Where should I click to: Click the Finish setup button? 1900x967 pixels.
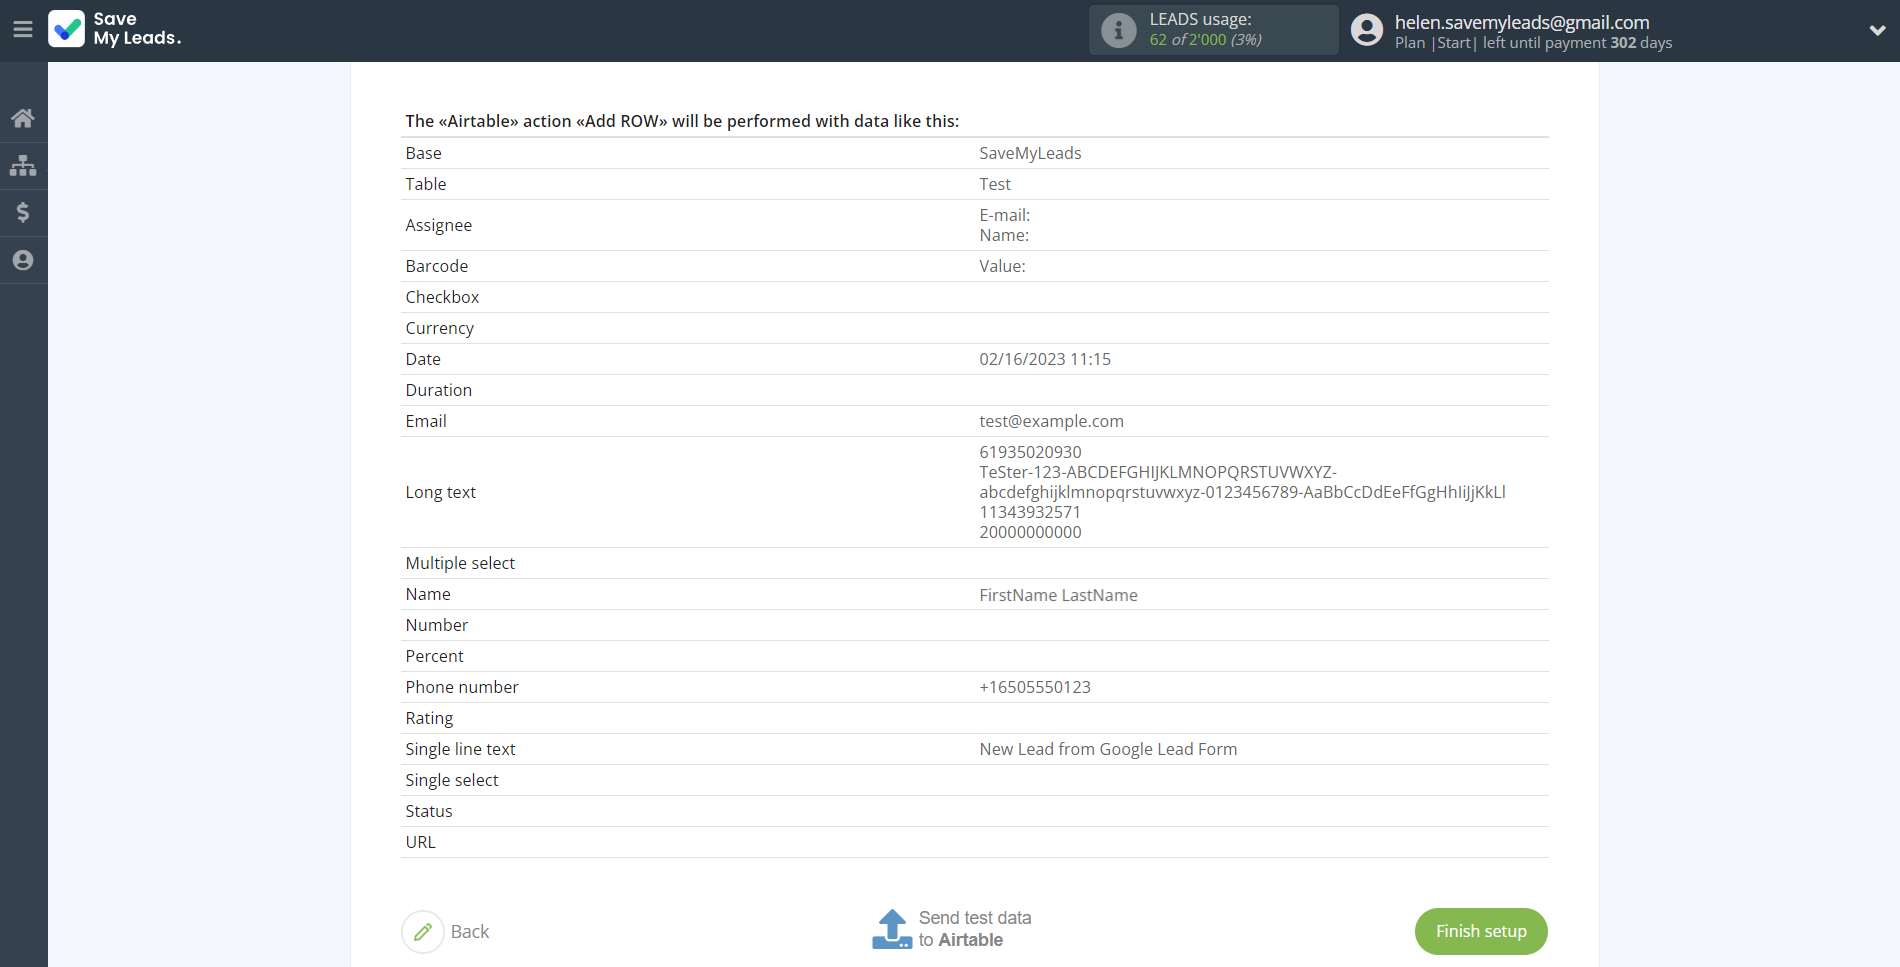[x=1481, y=931]
